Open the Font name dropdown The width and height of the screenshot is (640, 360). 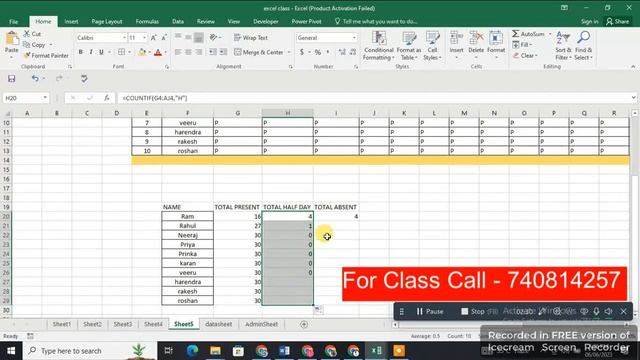point(124,38)
